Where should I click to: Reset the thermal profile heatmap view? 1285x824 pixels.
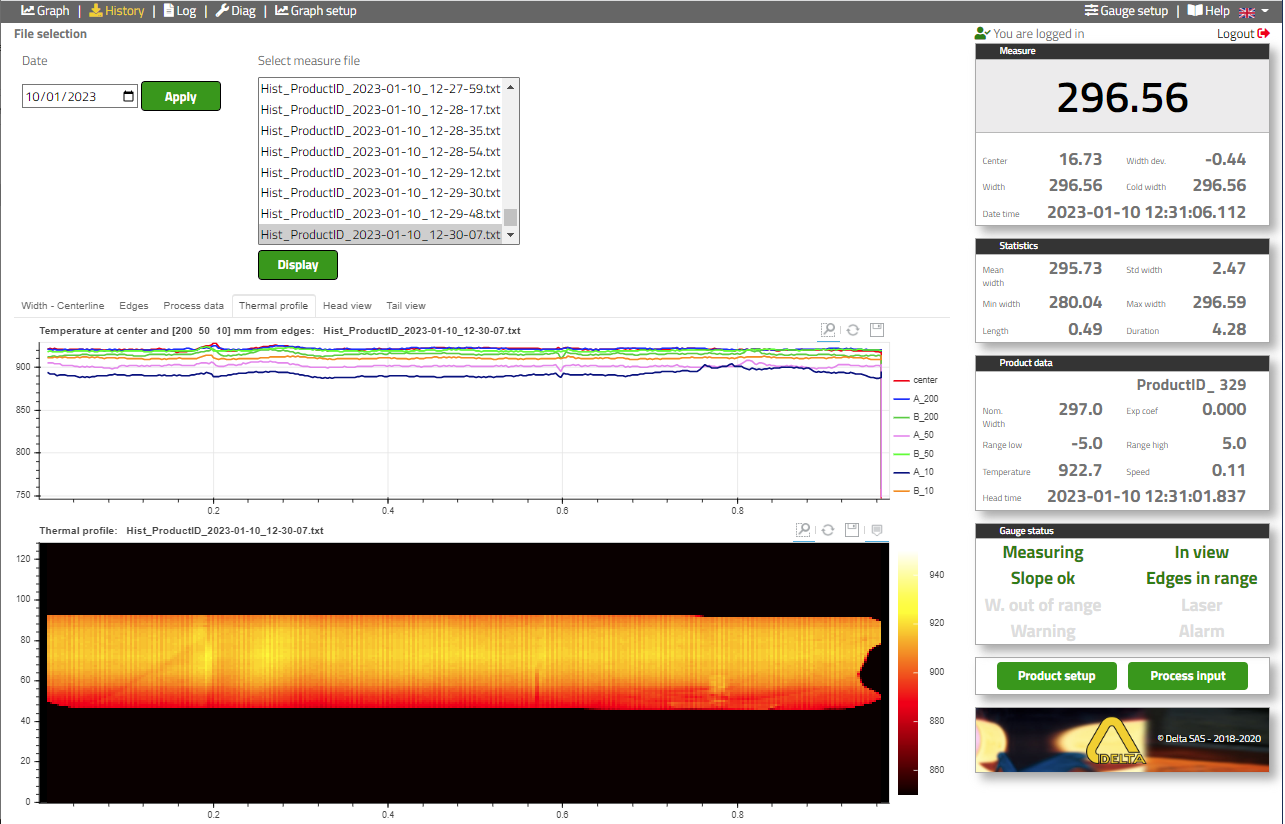(x=827, y=530)
